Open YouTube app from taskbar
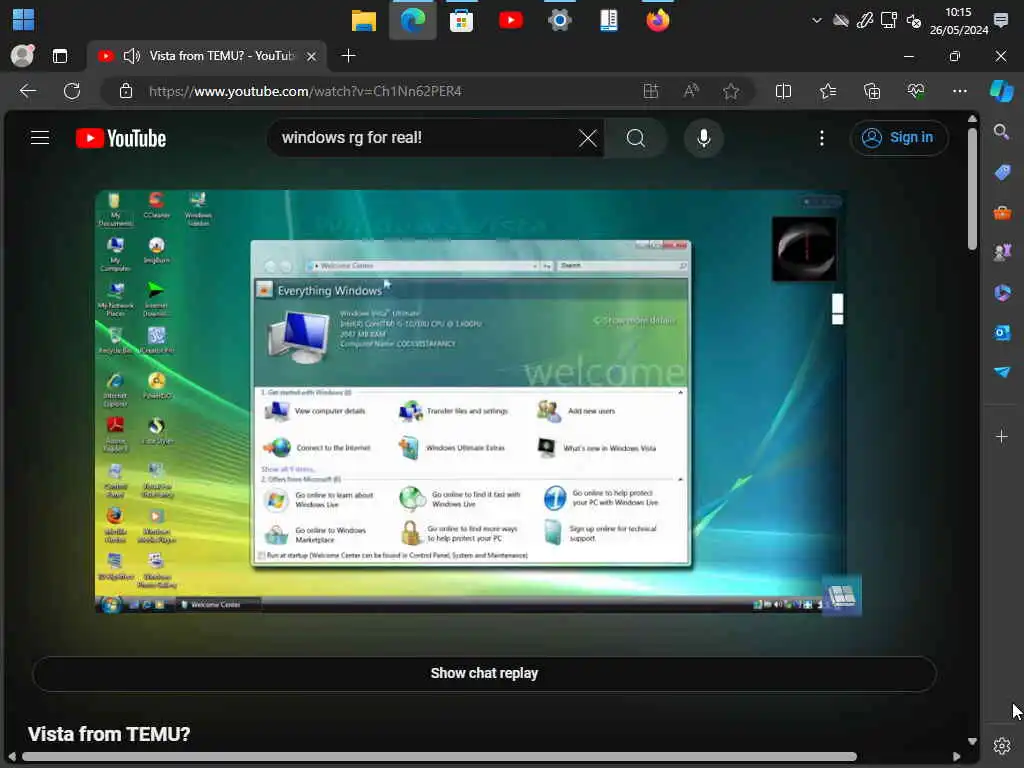This screenshot has height=768, width=1024. pos(511,20)
